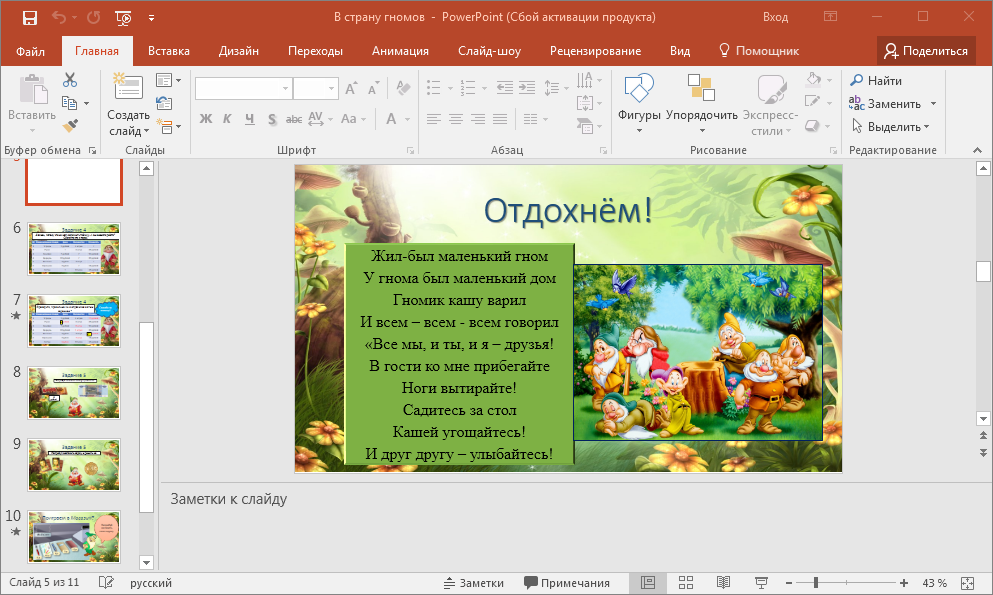Click the Shapes (Фигуры) icon
The width and height of the screenshot is (993, 595).
tap(639, 89)
